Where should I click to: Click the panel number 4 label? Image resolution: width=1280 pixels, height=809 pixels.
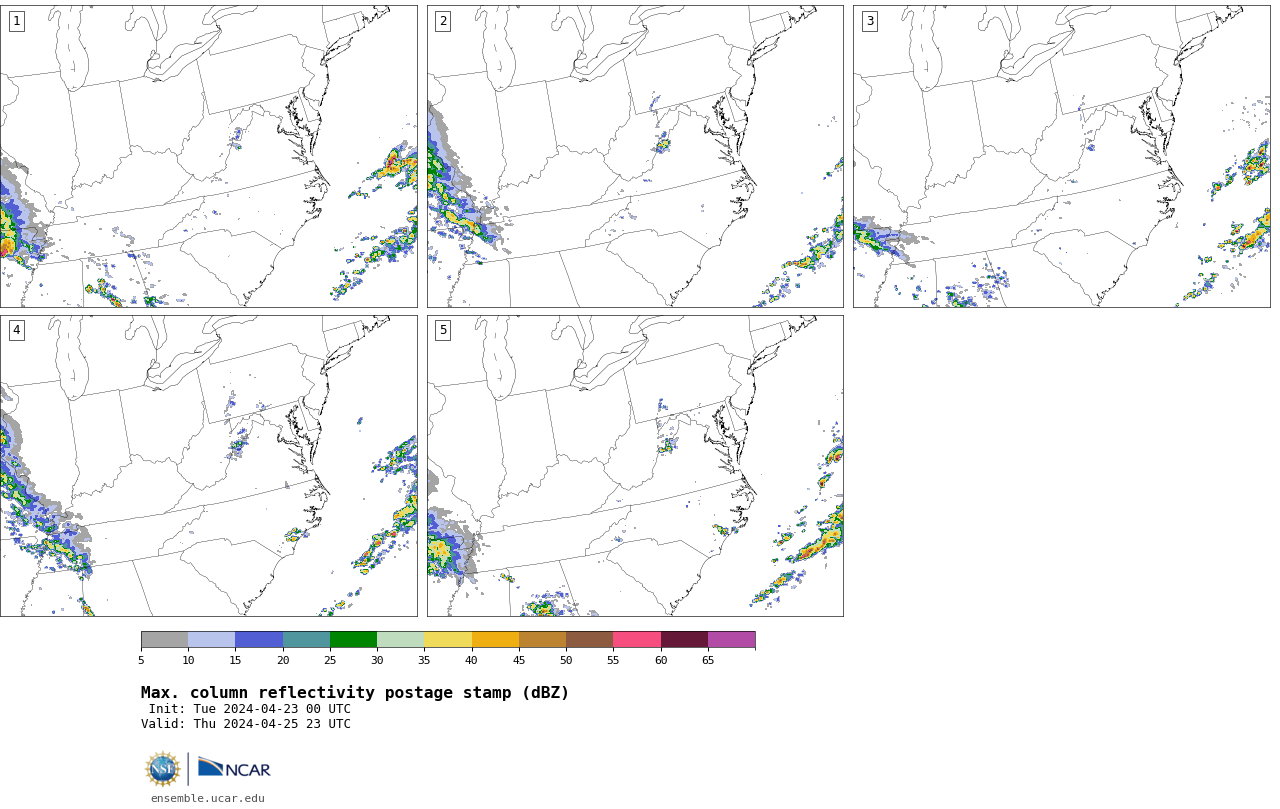[x=16, y=330]
